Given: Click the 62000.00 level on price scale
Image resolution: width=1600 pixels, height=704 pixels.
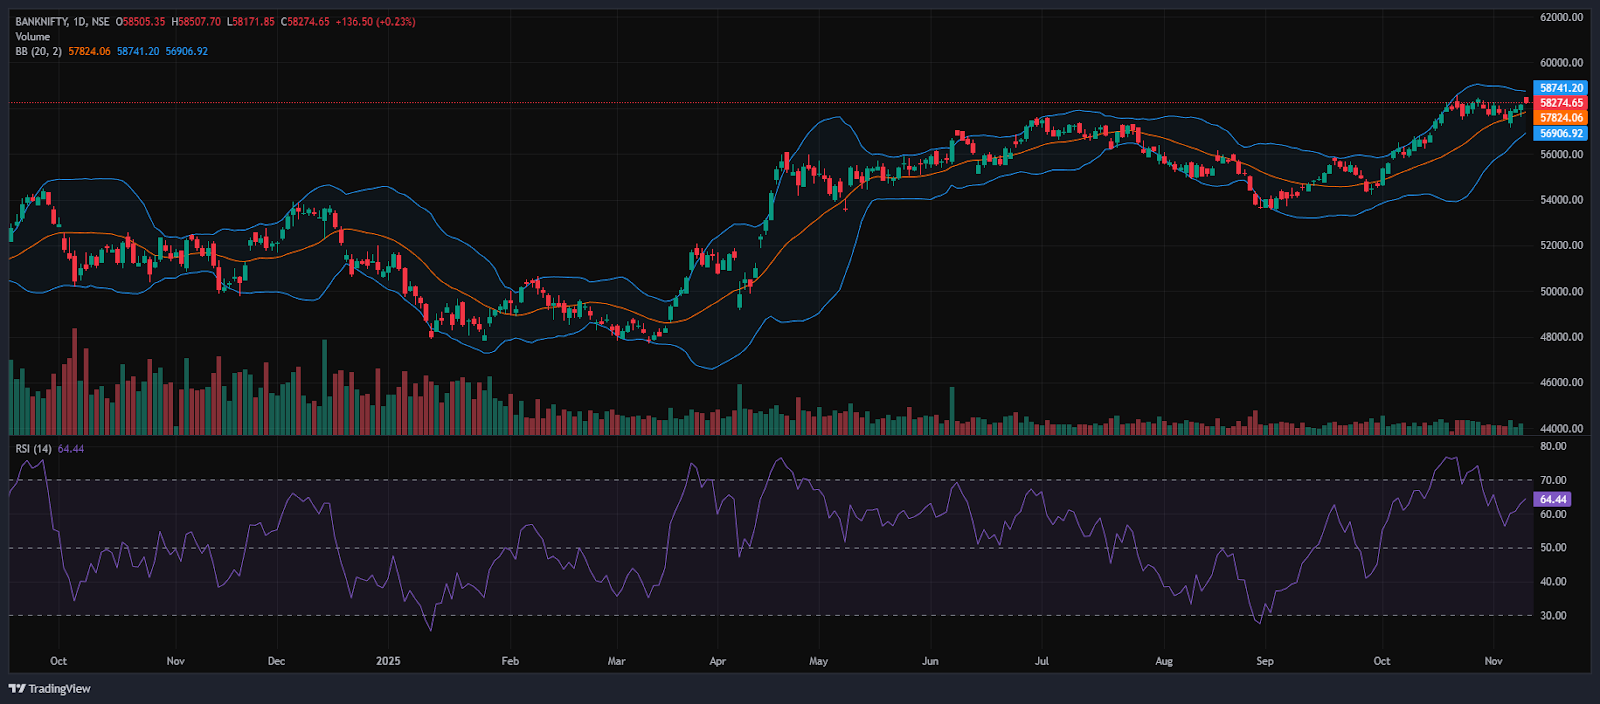Looking at the screenshot, I should [1561, 17].
